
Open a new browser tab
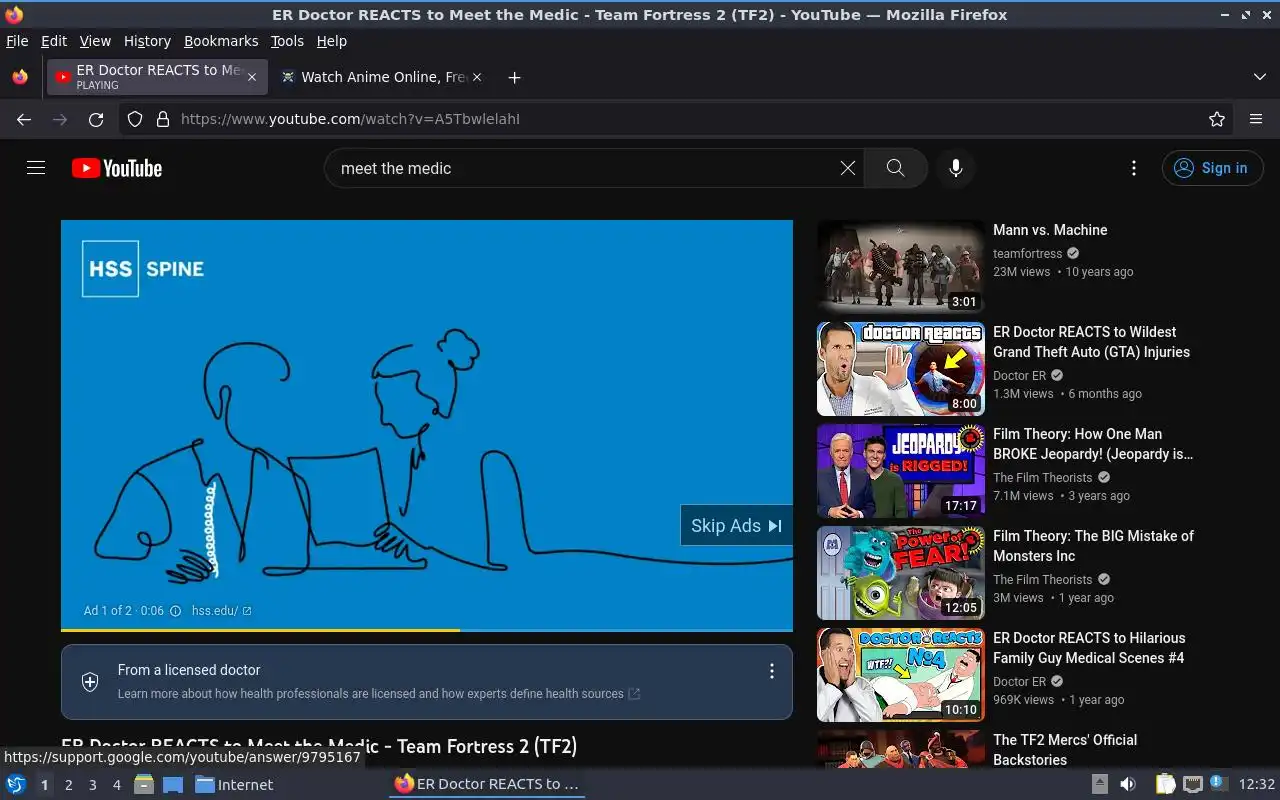(514, 77)
